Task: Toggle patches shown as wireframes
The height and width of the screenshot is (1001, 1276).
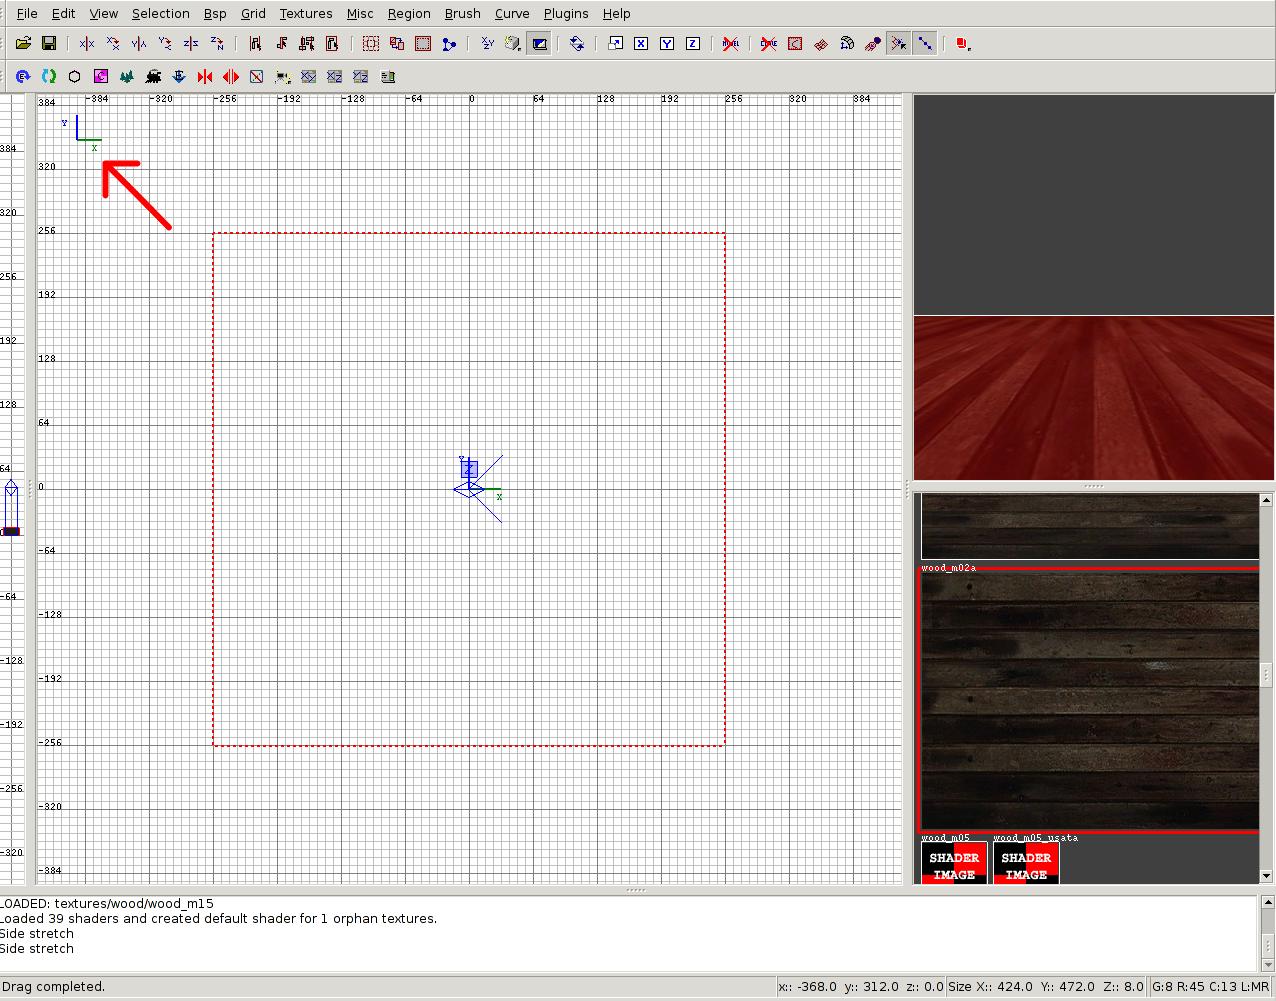Action: click(821, 44)
